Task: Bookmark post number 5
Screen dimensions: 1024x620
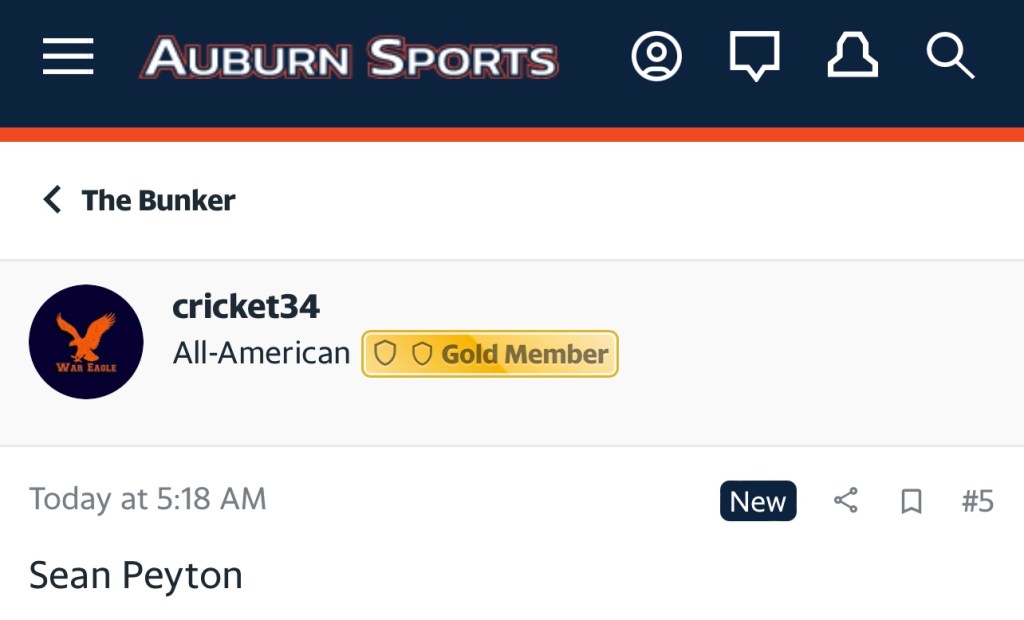Action: [911, 501]
